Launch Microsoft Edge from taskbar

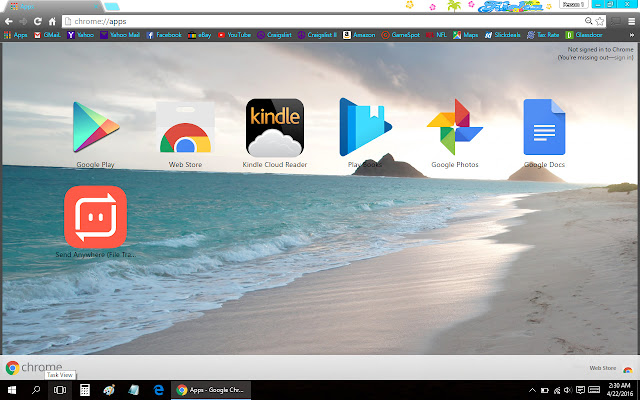click(x=158, y=390)
